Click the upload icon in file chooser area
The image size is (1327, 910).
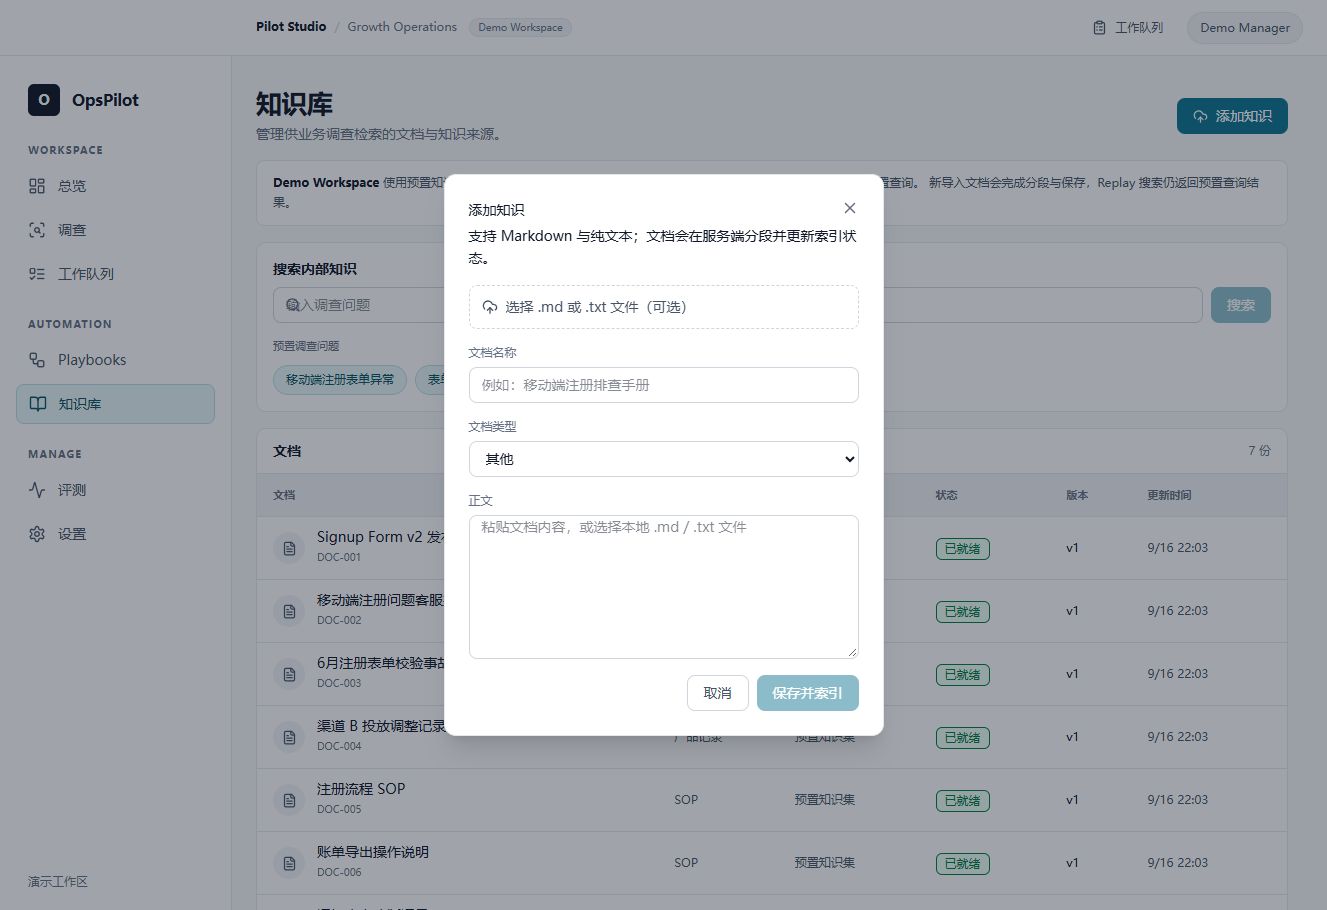point(490,307)
